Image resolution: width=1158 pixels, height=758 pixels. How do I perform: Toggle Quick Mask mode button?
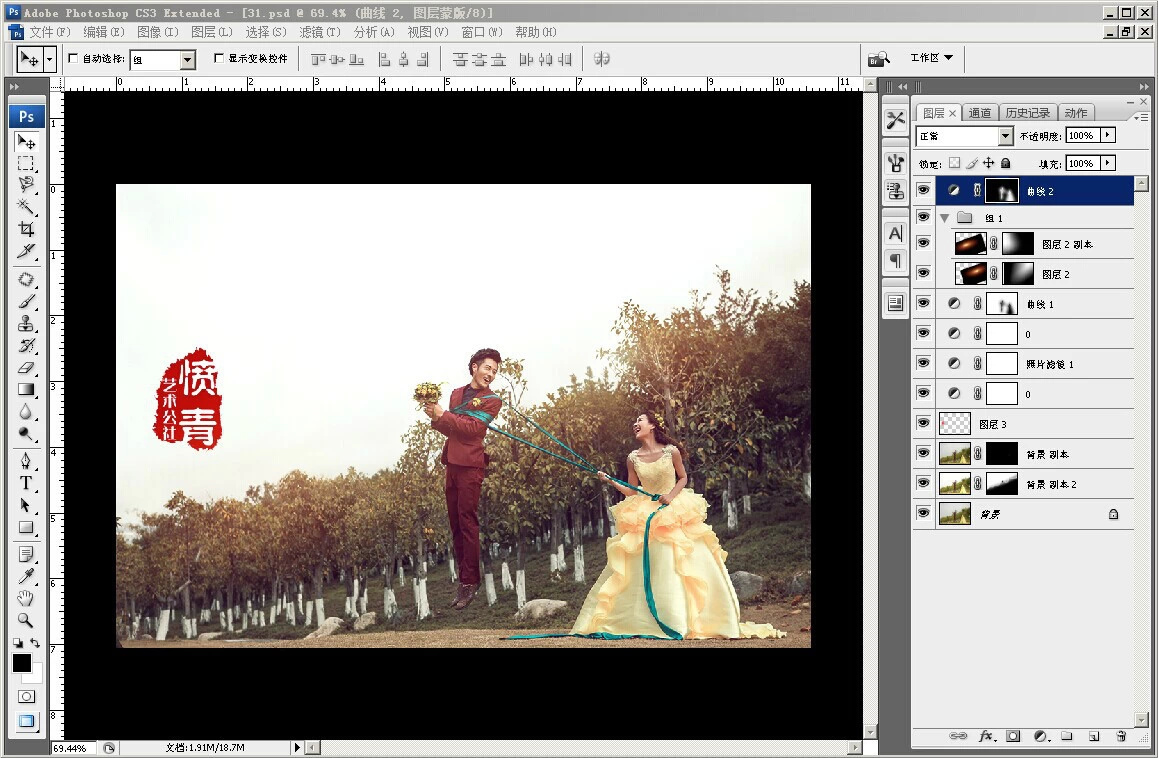click(x=26, y=697)
